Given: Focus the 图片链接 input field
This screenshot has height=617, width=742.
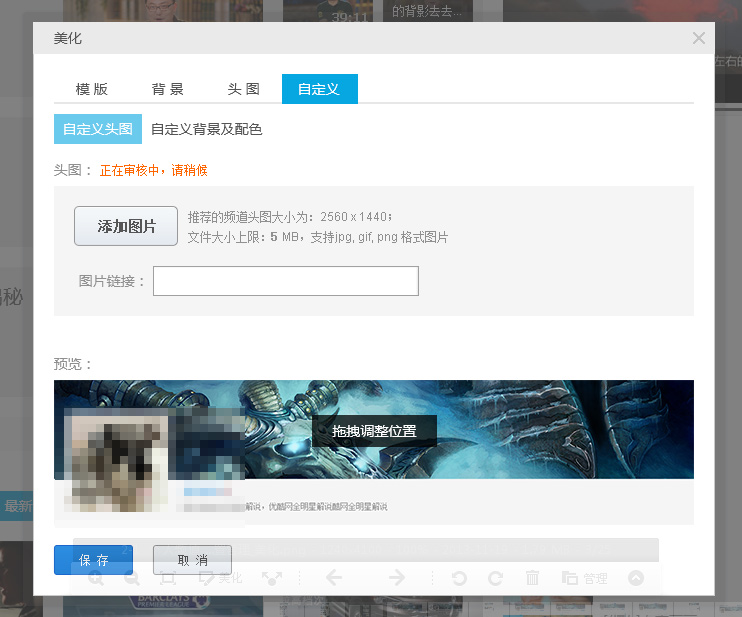Looking at the screenshot, I should (x=286, y=281).
